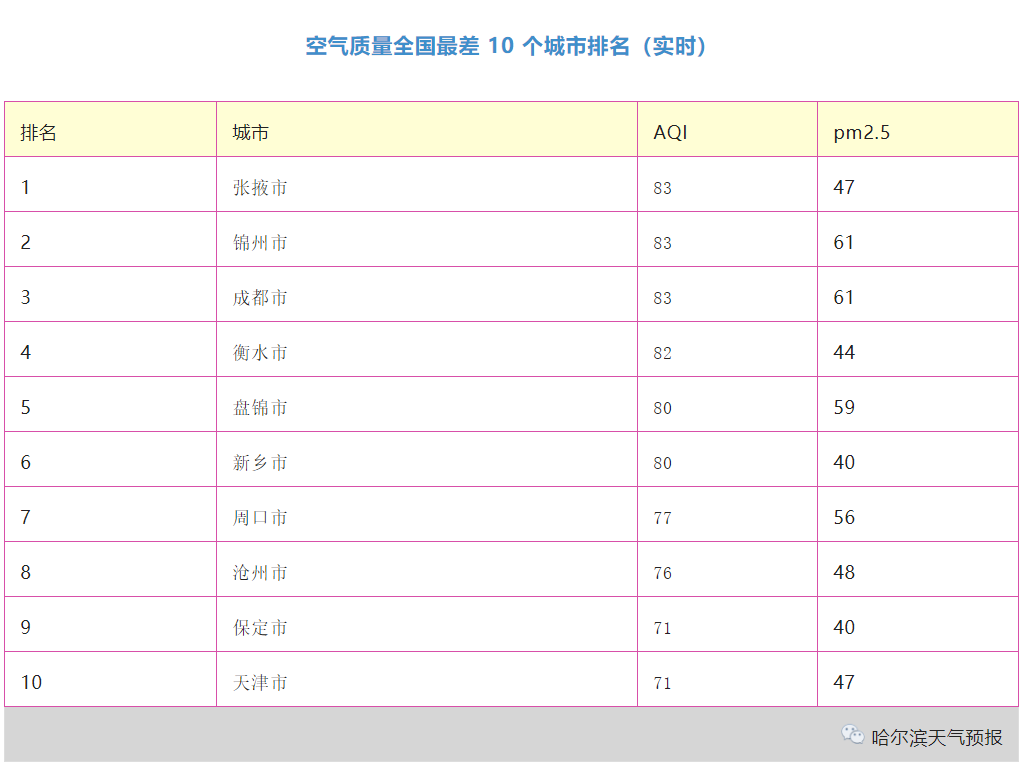Viewport: 1020px width, 766px height.
Task: Click the AQI value in 成都市 row
Action: tap(662, 298)
